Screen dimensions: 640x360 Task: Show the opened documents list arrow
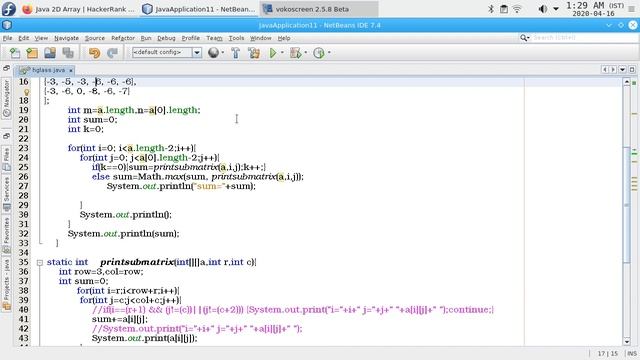click(x=622, y=70)
